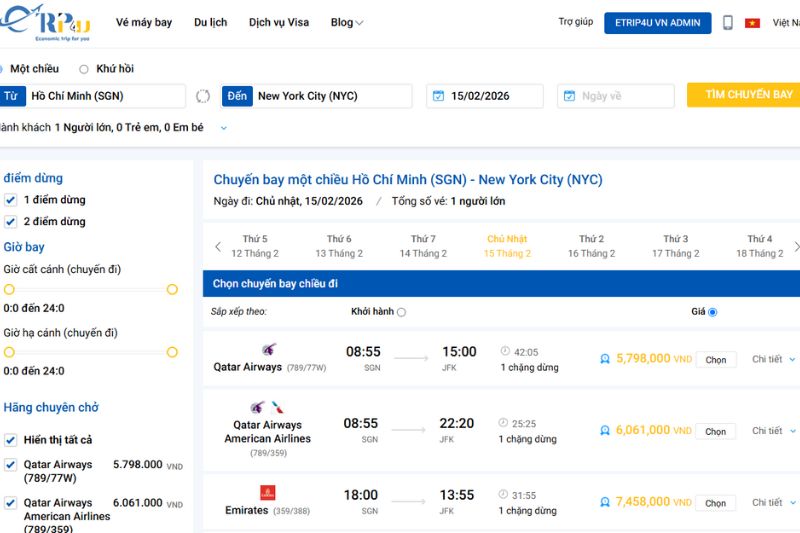800x533 pixels.
Task: Open the Dịch vụ Visa menu
Action: point(279,22)
